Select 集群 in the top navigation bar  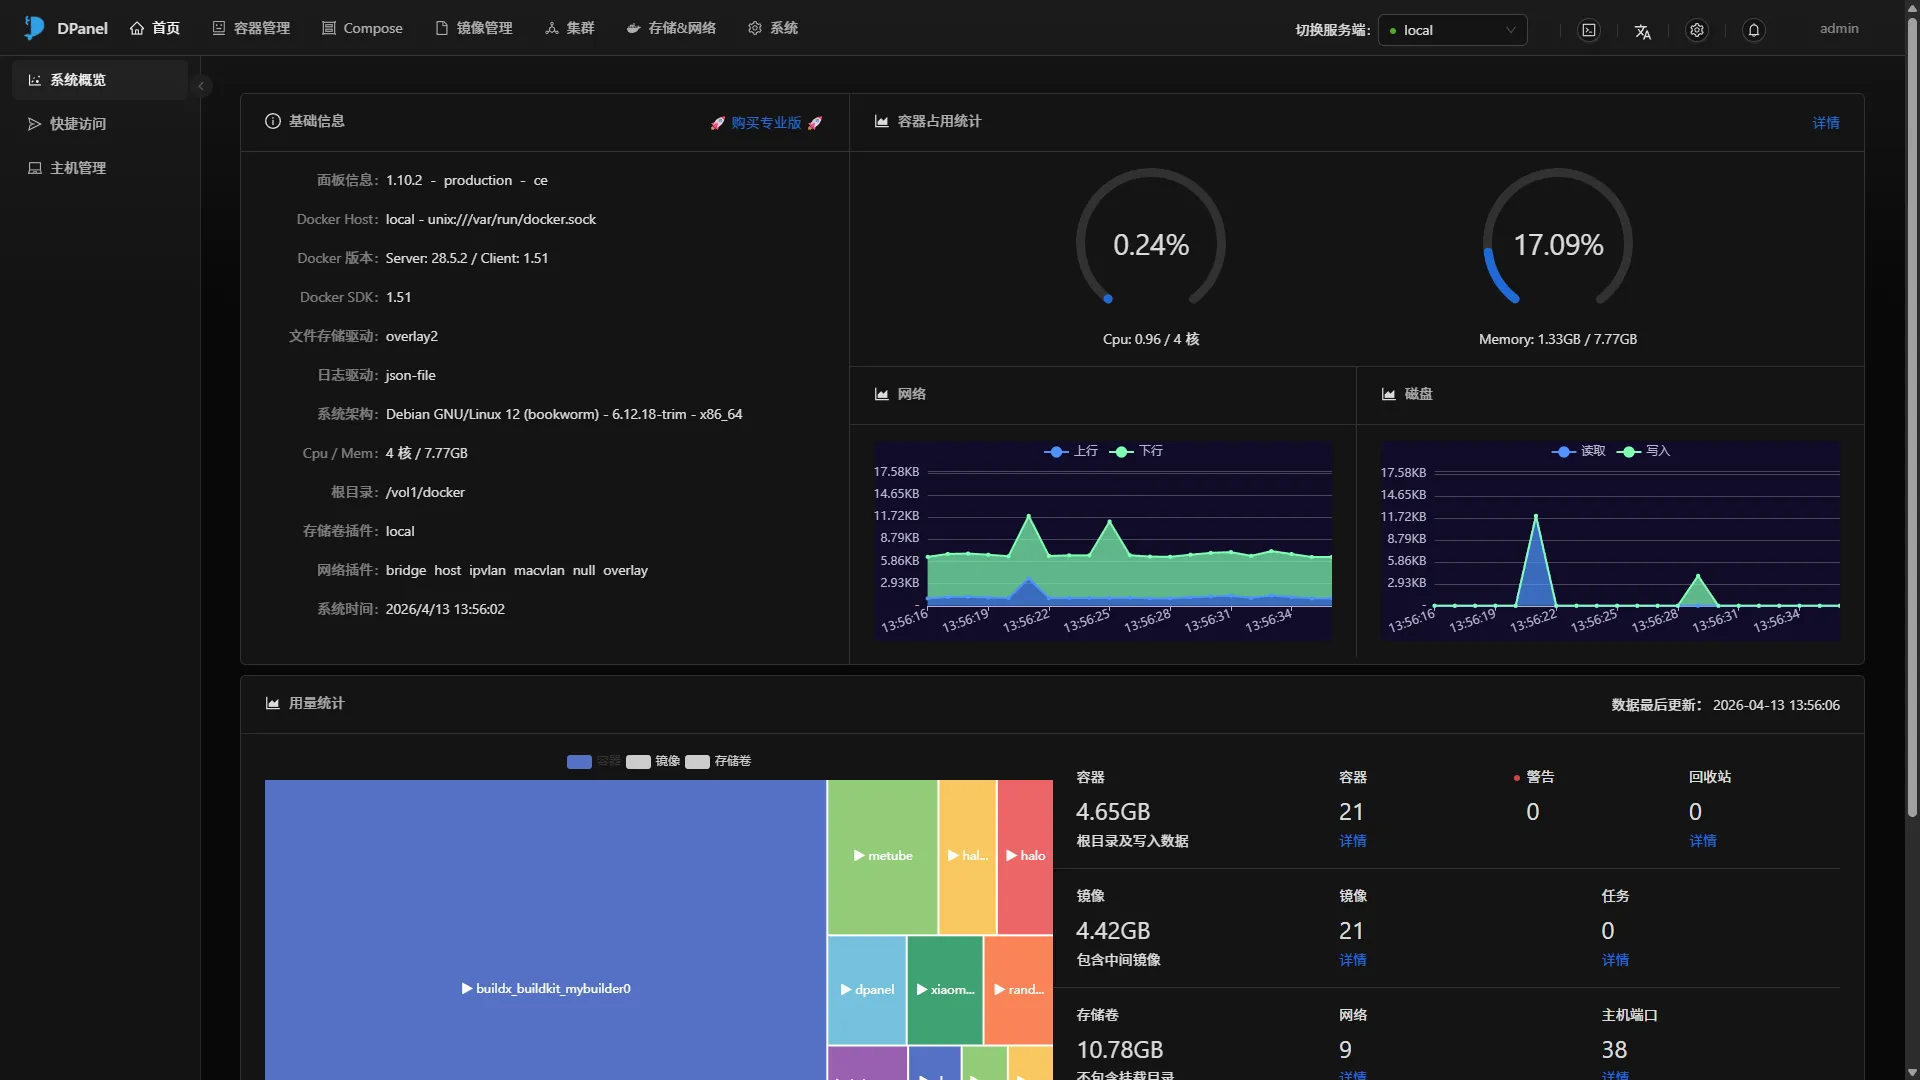569,28
